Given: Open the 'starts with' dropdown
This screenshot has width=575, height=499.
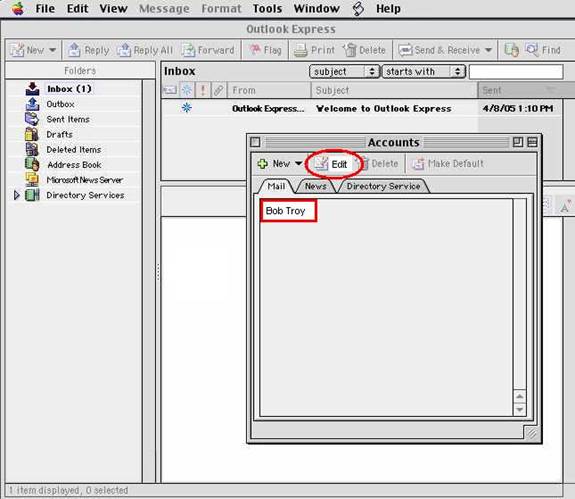Looking at the screenshot, I should pyautogui.click(x=424, y=71).
